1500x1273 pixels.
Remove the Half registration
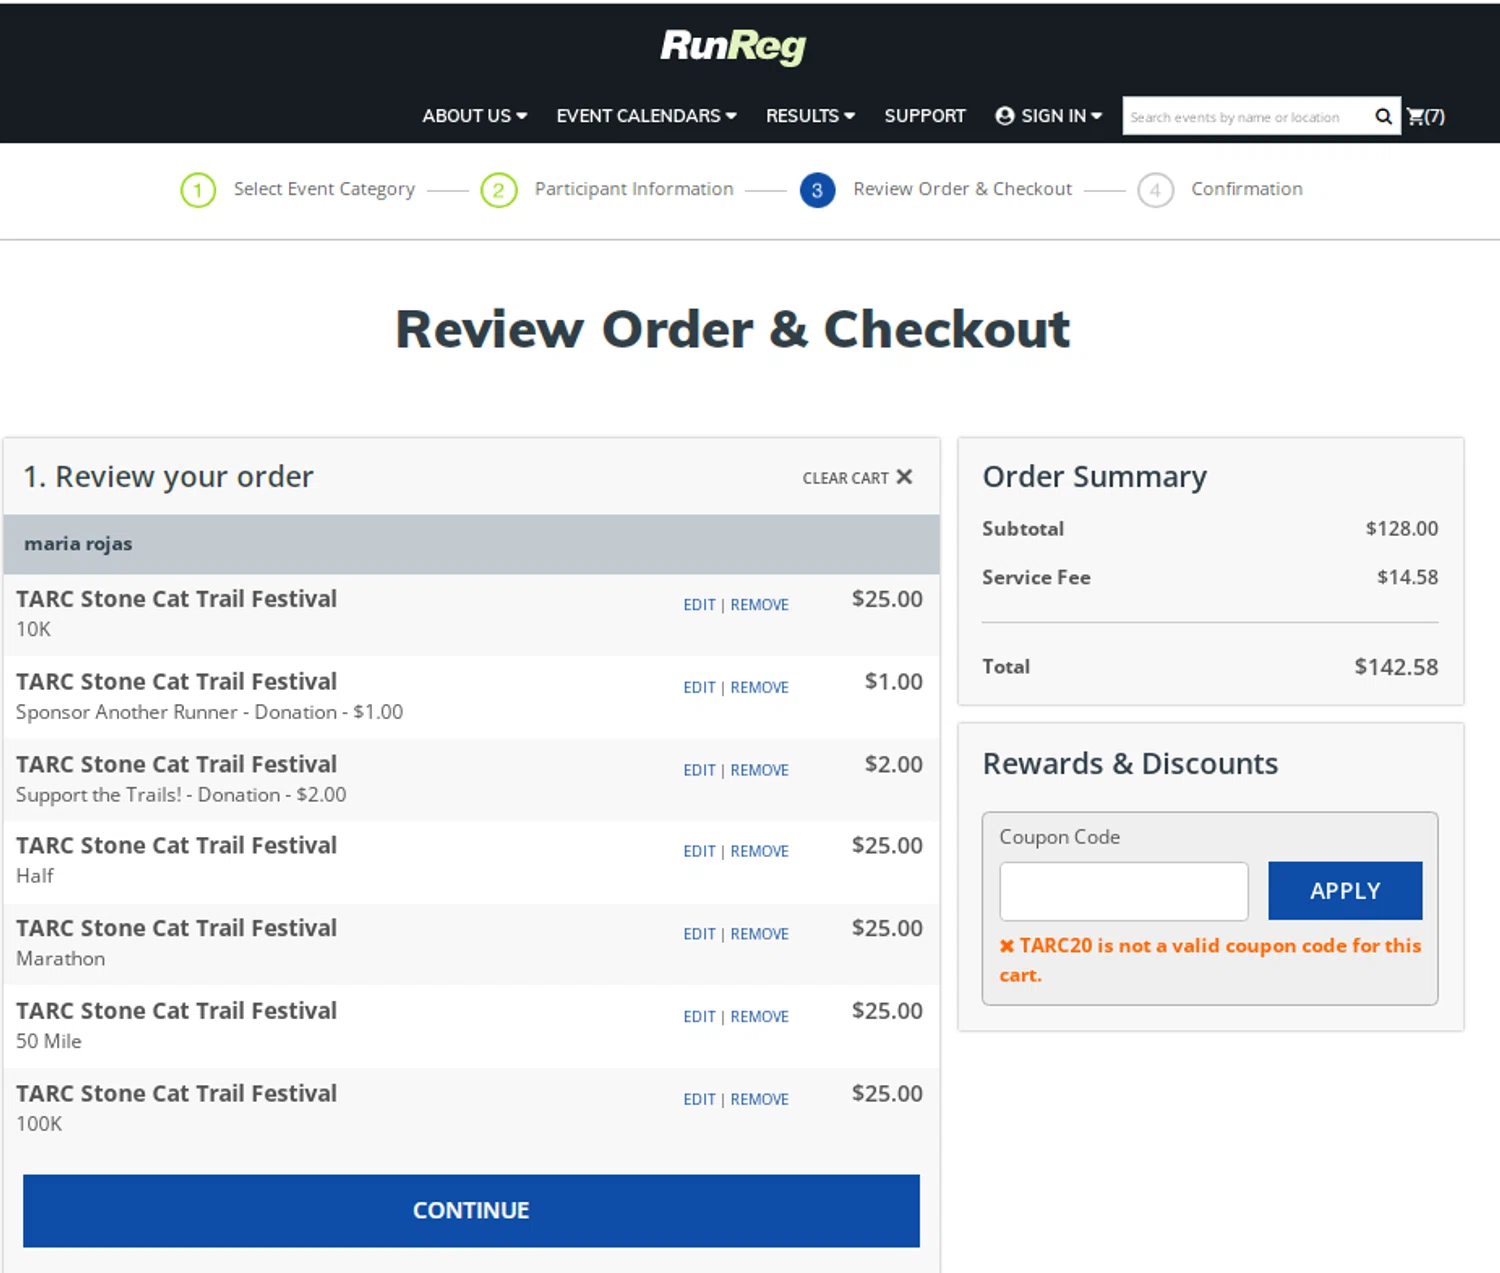pyautogui.click(x=759, y=851)
